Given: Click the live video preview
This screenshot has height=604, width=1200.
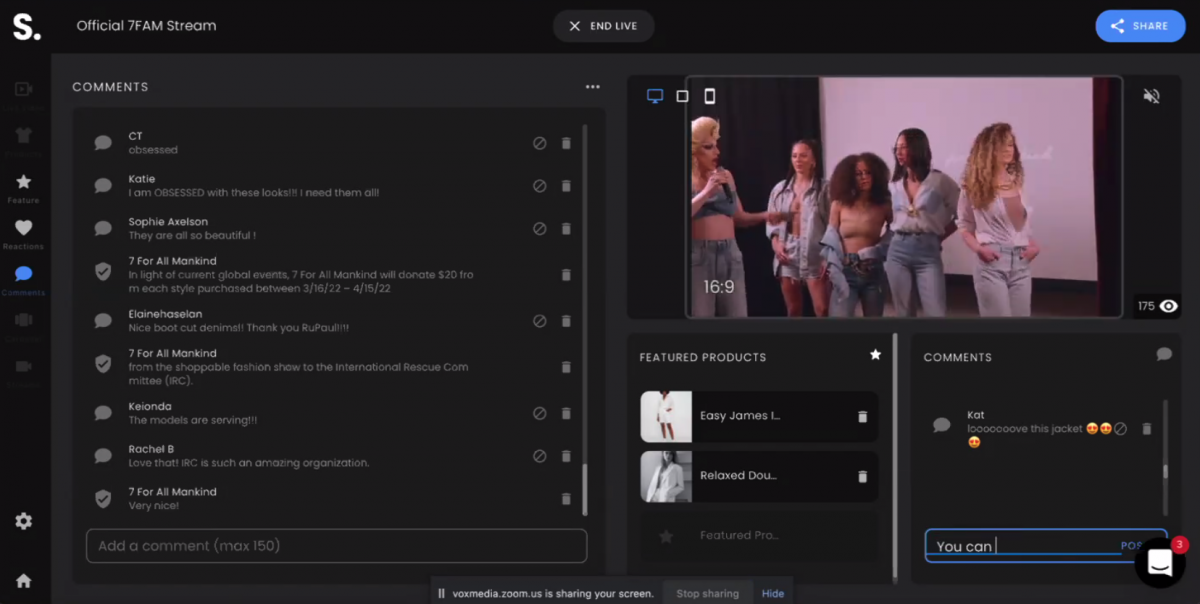Looking at the screenshot, I should tap(904, 197).
